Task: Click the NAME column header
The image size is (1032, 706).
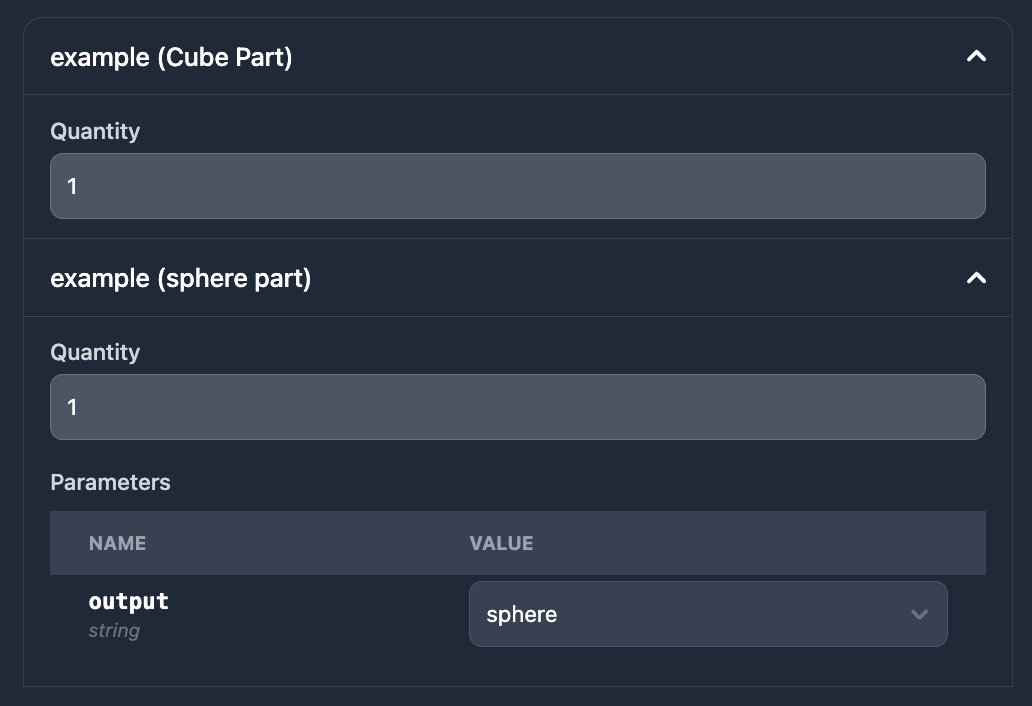Action: (x=117, y=543)
